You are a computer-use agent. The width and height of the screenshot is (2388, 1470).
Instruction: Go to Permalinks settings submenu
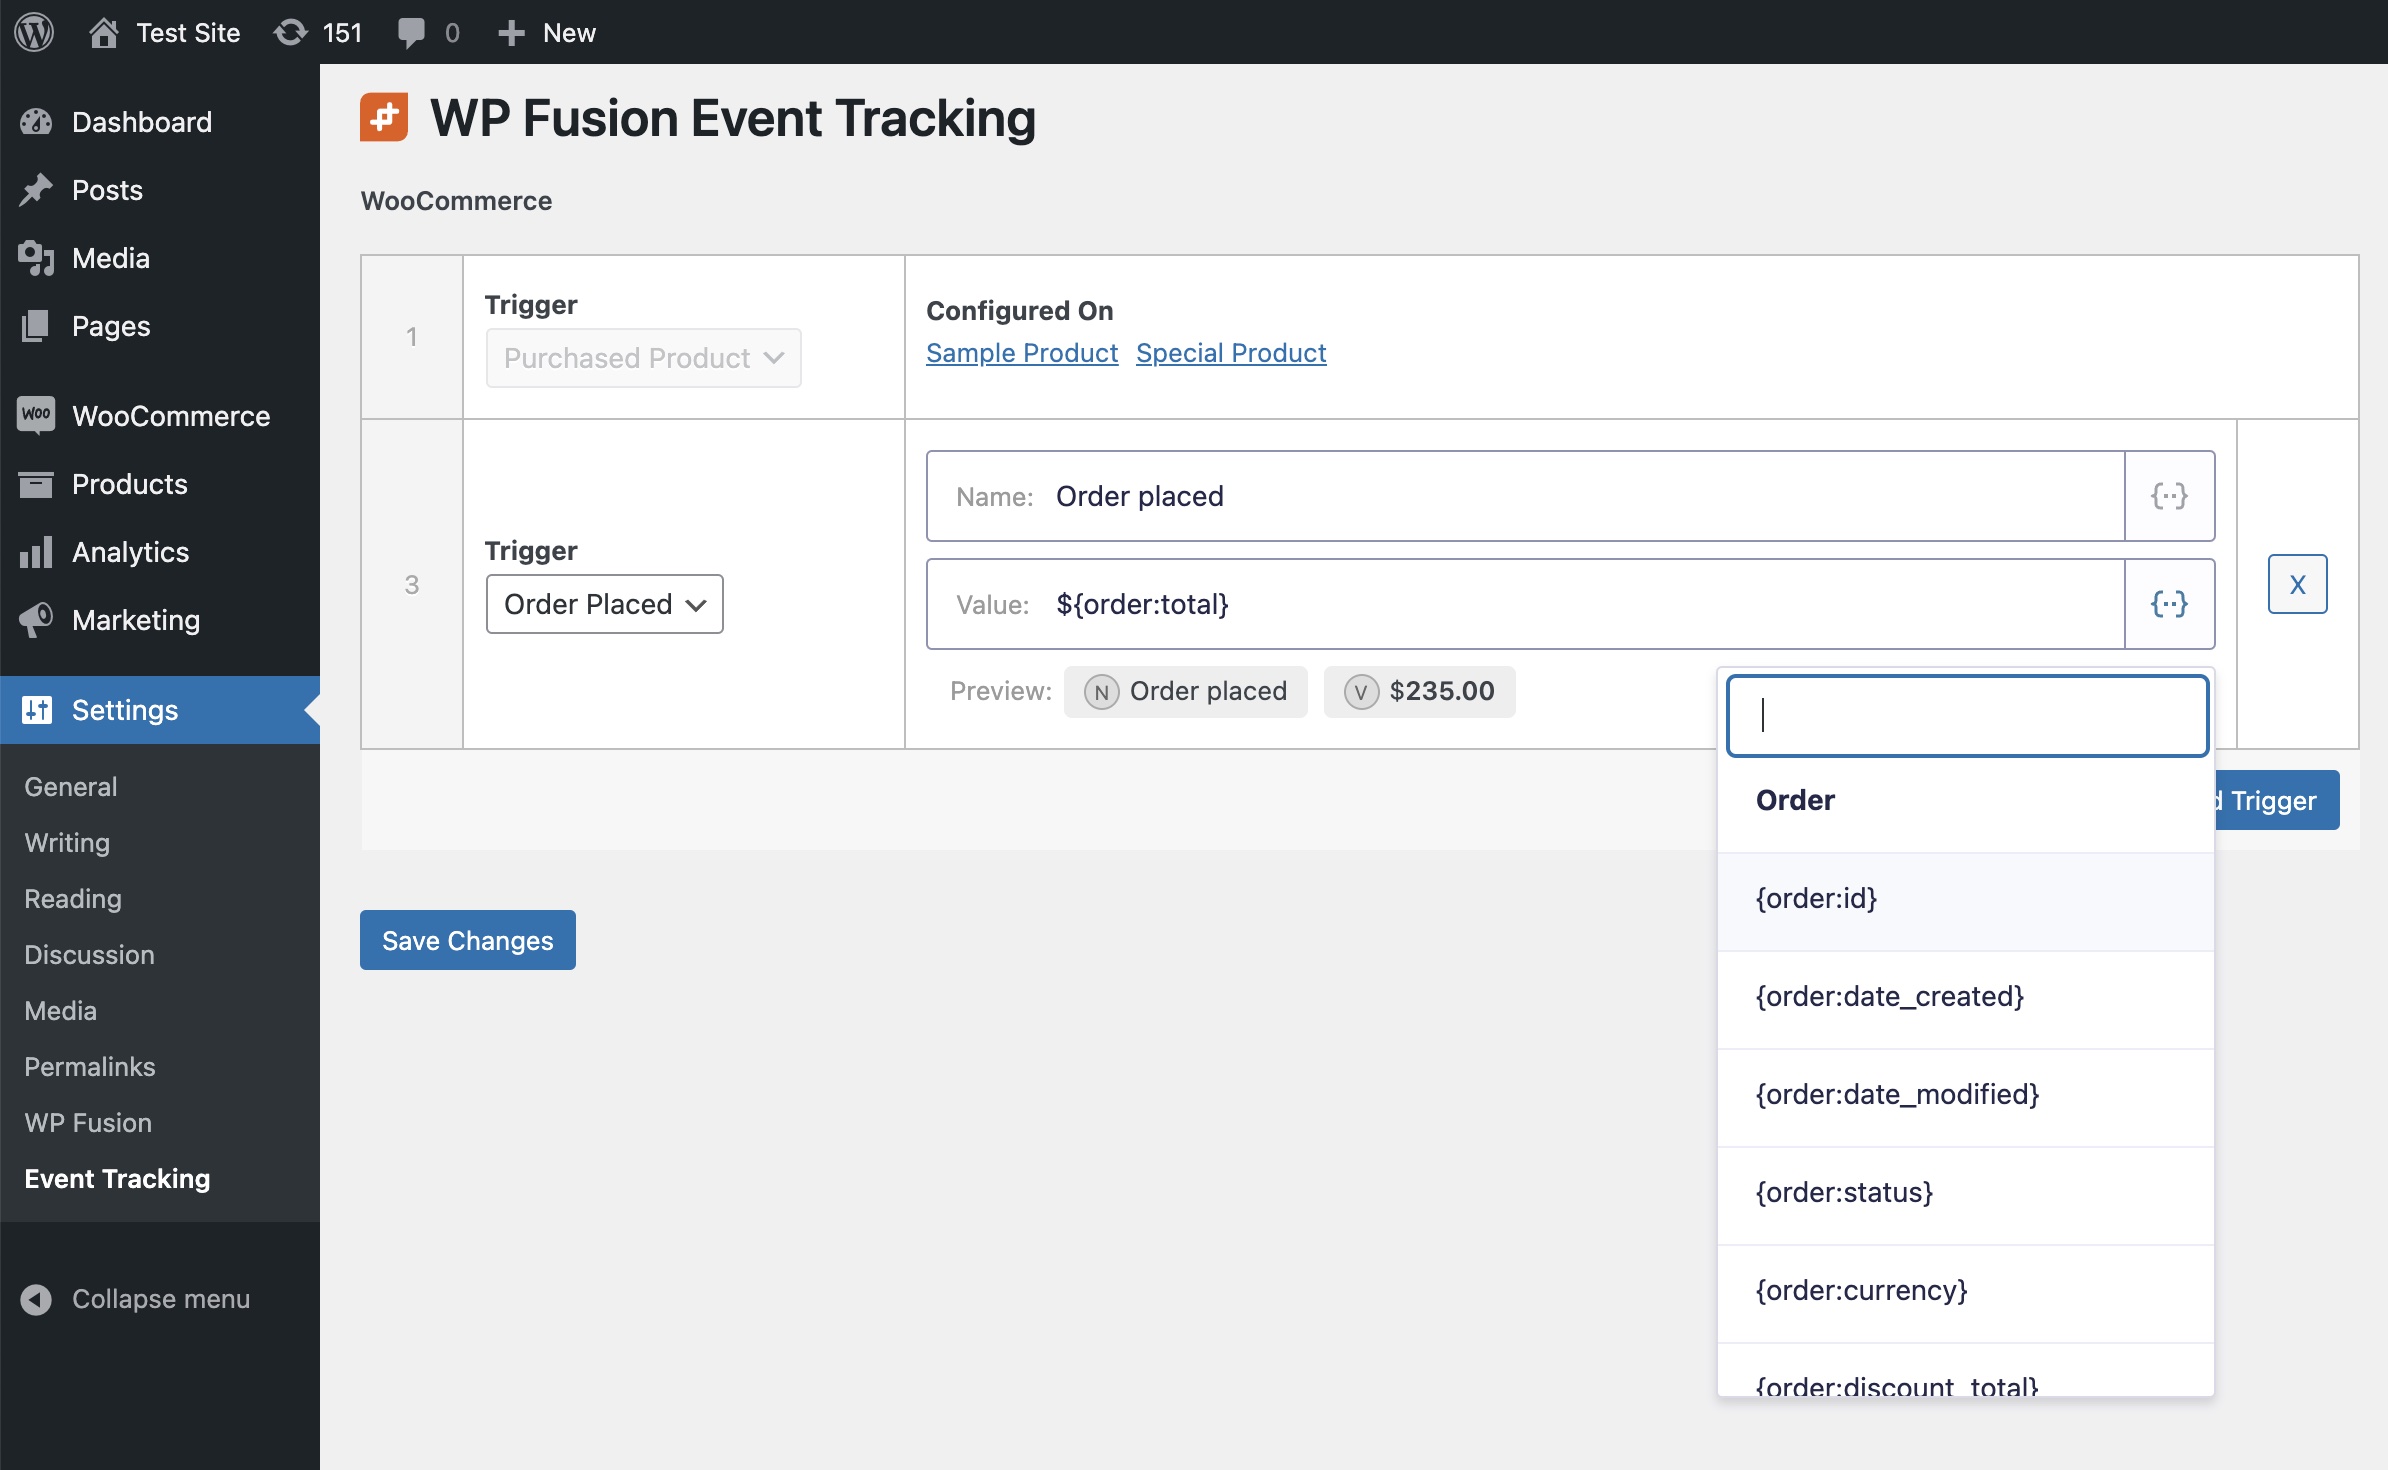tap(90, 1067)
